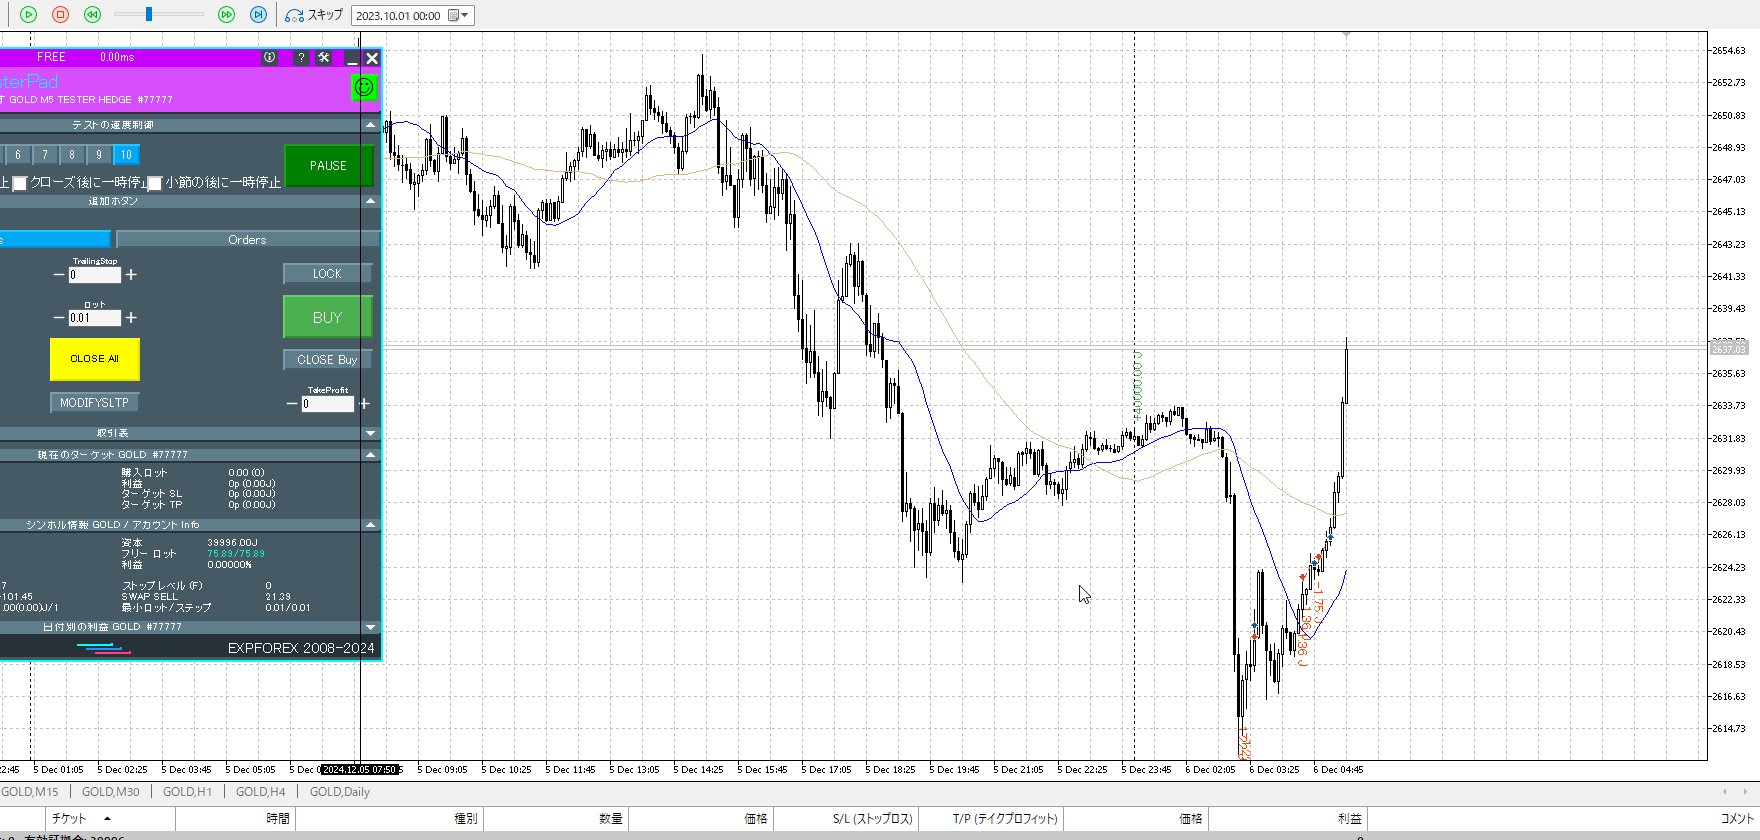Enable クローズ後に一時停止 checkbox

(x=20, y=183)
